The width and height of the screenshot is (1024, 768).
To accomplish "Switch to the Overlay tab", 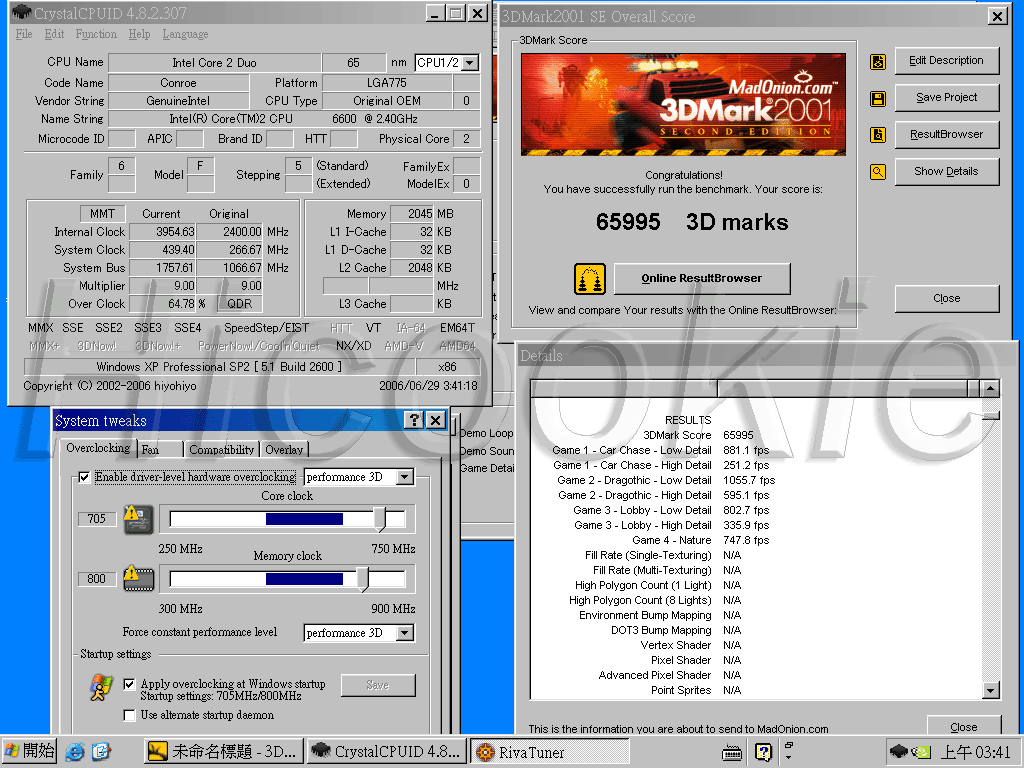I will 284,449.
